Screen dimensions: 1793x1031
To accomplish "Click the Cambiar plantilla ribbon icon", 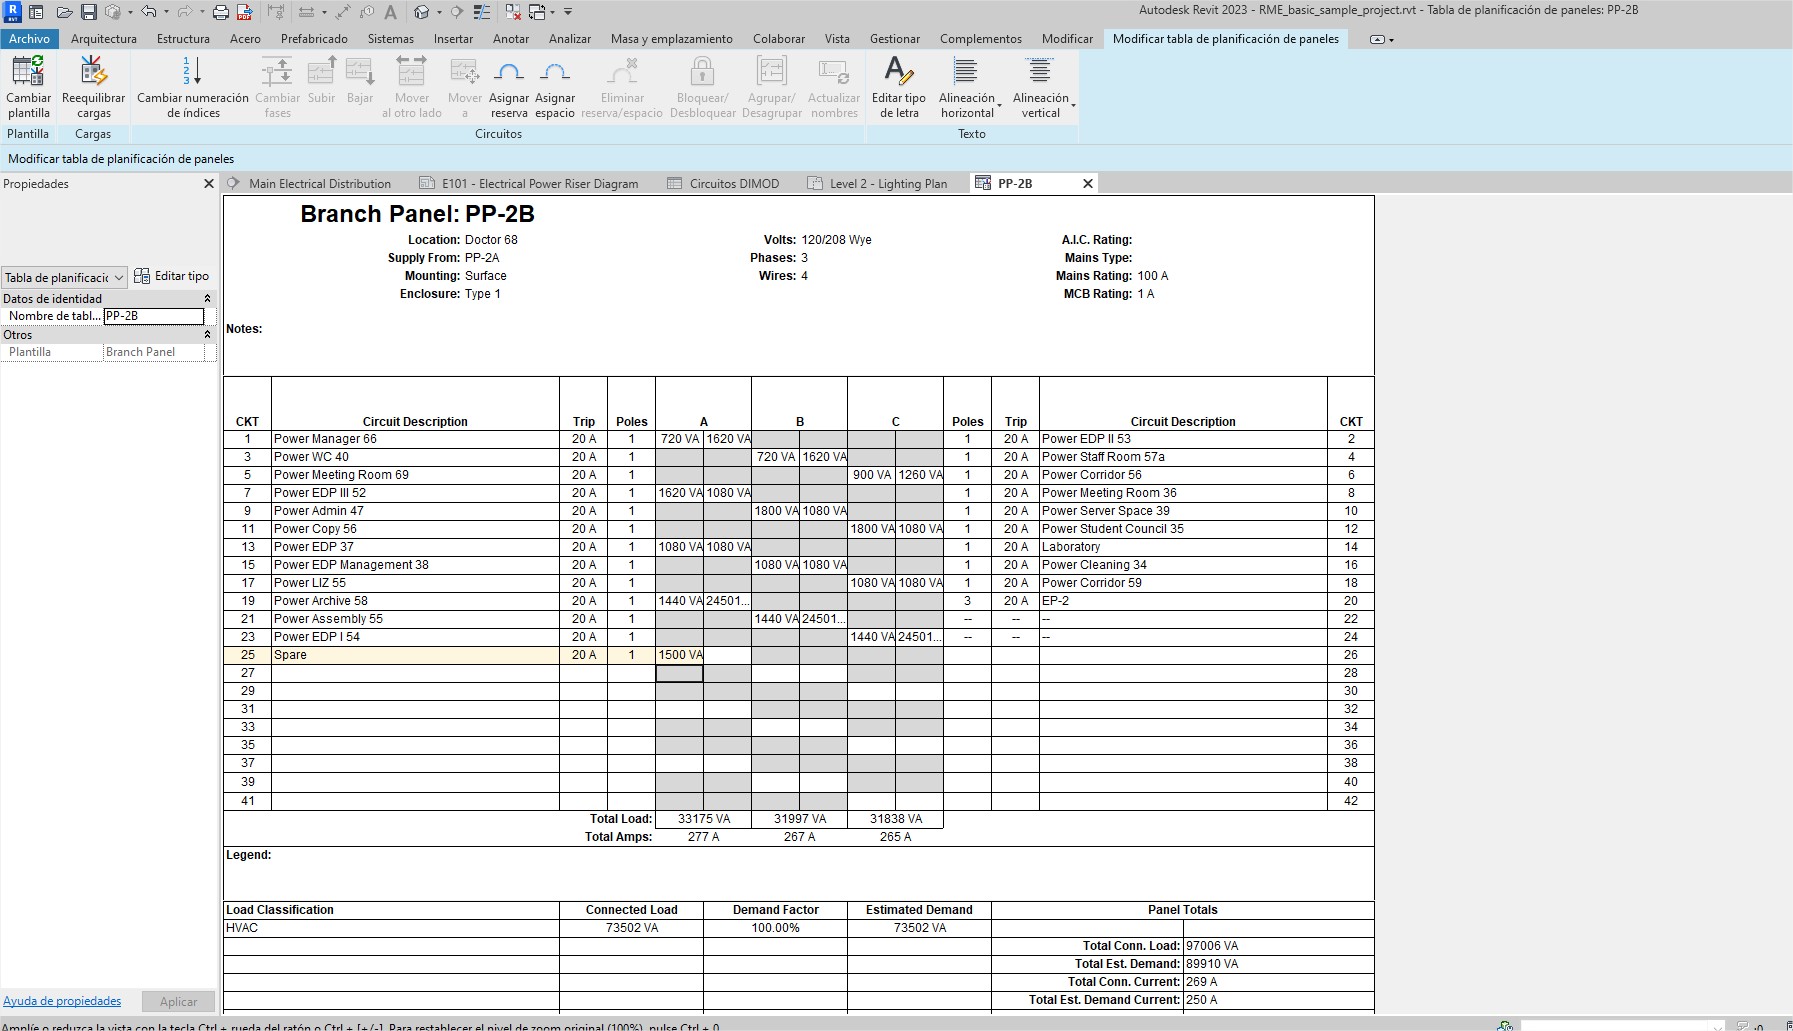I will click(28, 87).
